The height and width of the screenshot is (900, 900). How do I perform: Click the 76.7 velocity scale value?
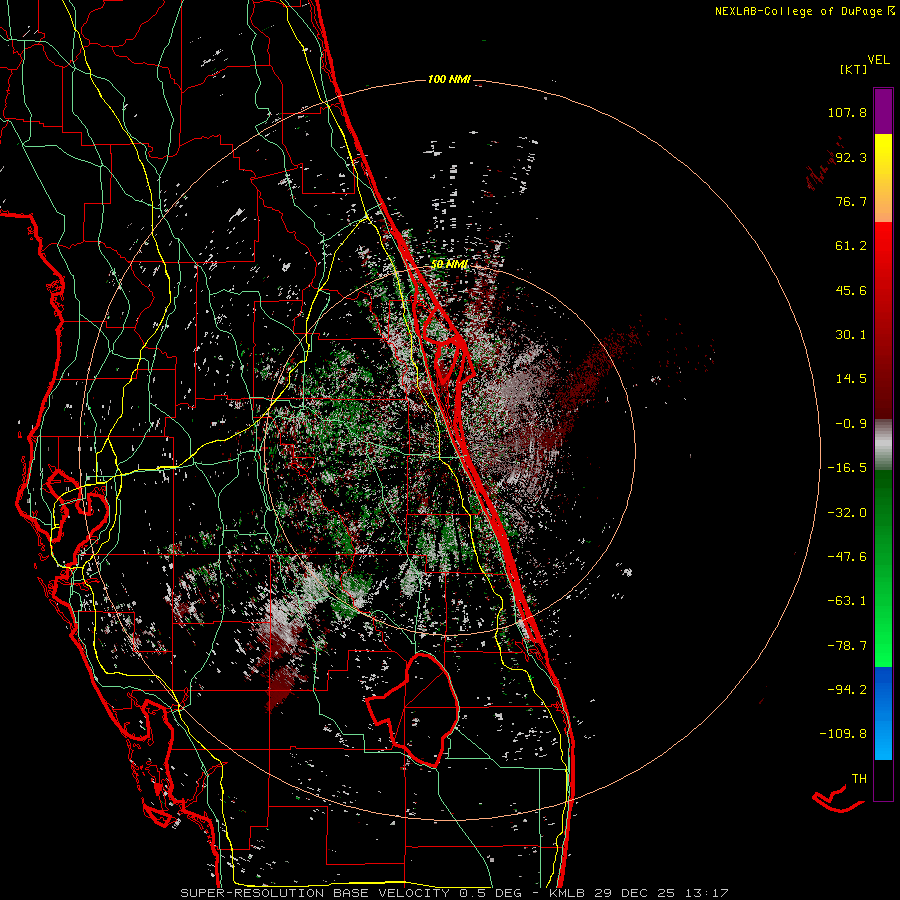[851, 201]
